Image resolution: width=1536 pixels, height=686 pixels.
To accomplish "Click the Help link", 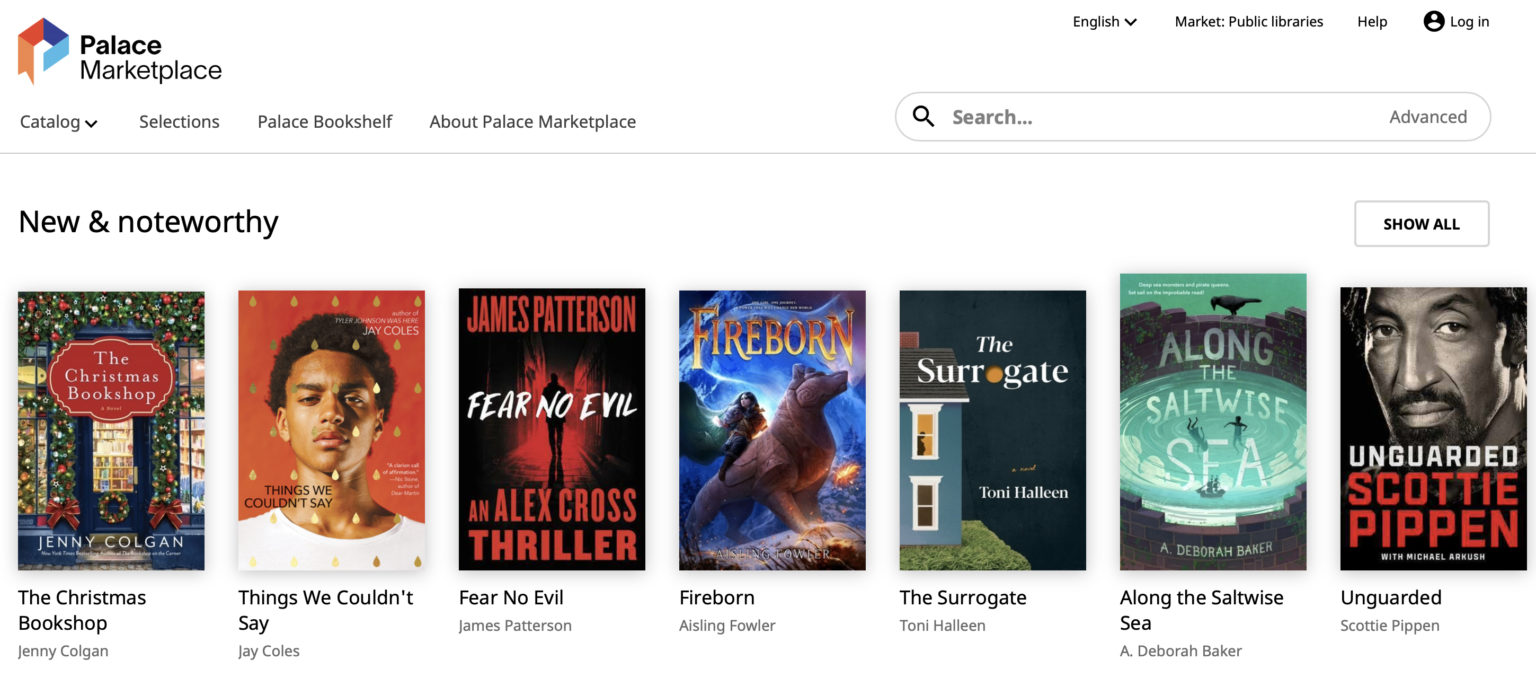I will (x=1372, y=22).
